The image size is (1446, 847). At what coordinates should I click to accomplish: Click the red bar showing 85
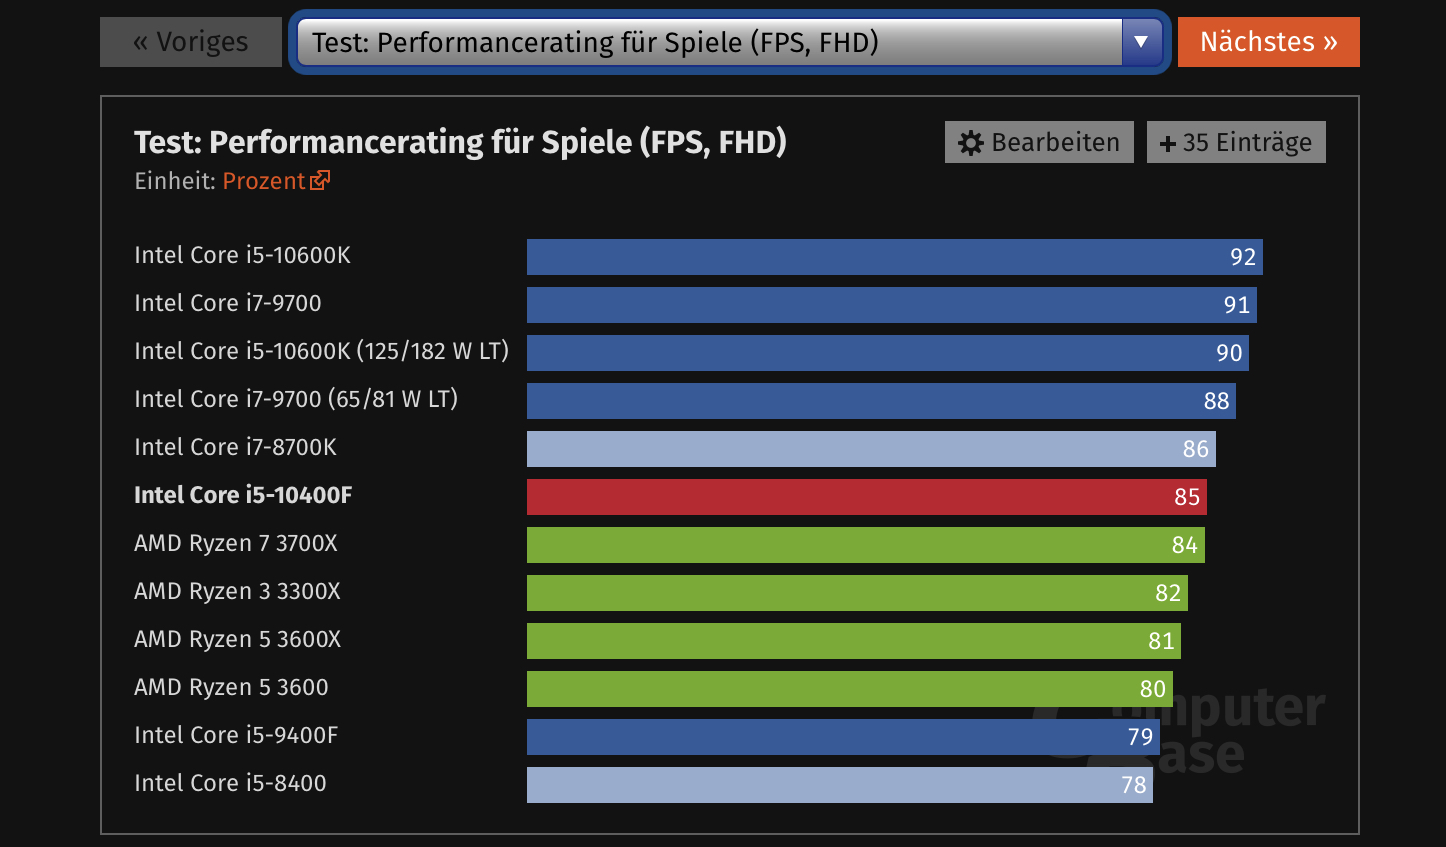click(867, 497)
